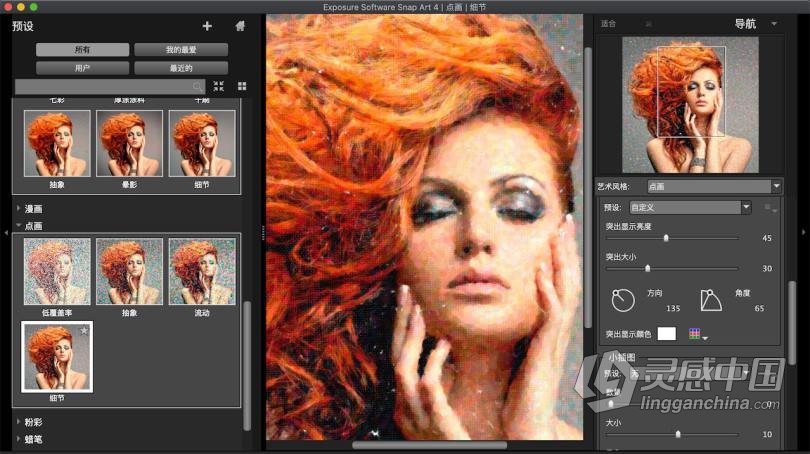Open the 预设 自定义 dropdown

click(x=690, y=208)
